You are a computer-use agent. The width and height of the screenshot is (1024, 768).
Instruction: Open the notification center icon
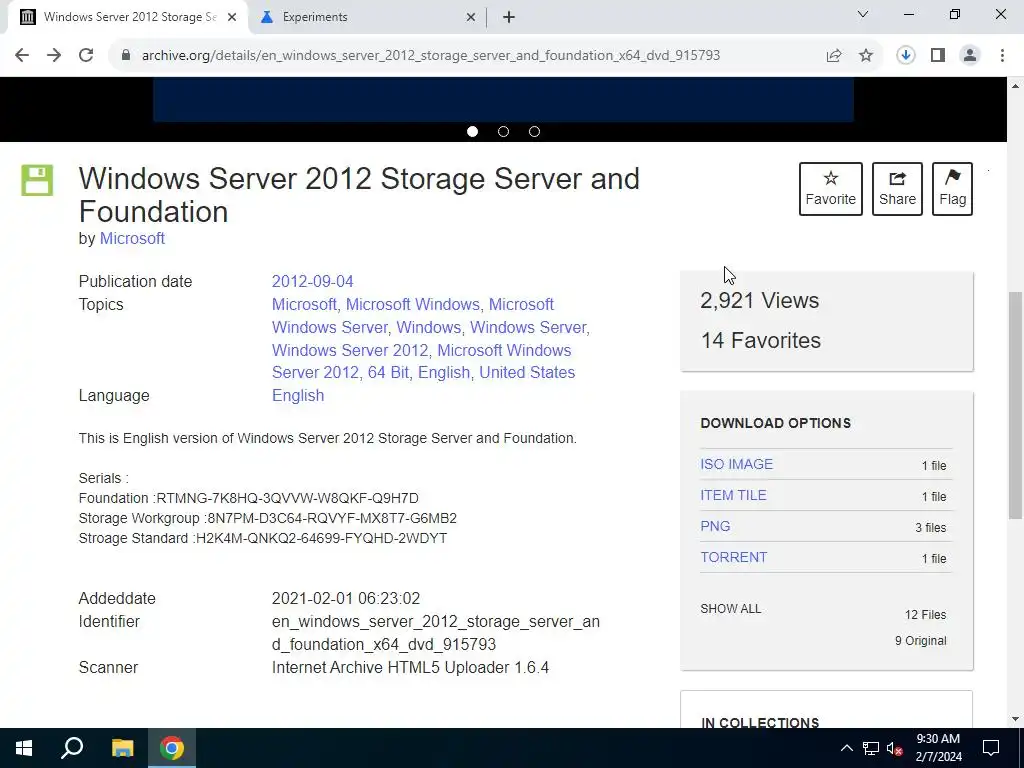coord(991,748)
